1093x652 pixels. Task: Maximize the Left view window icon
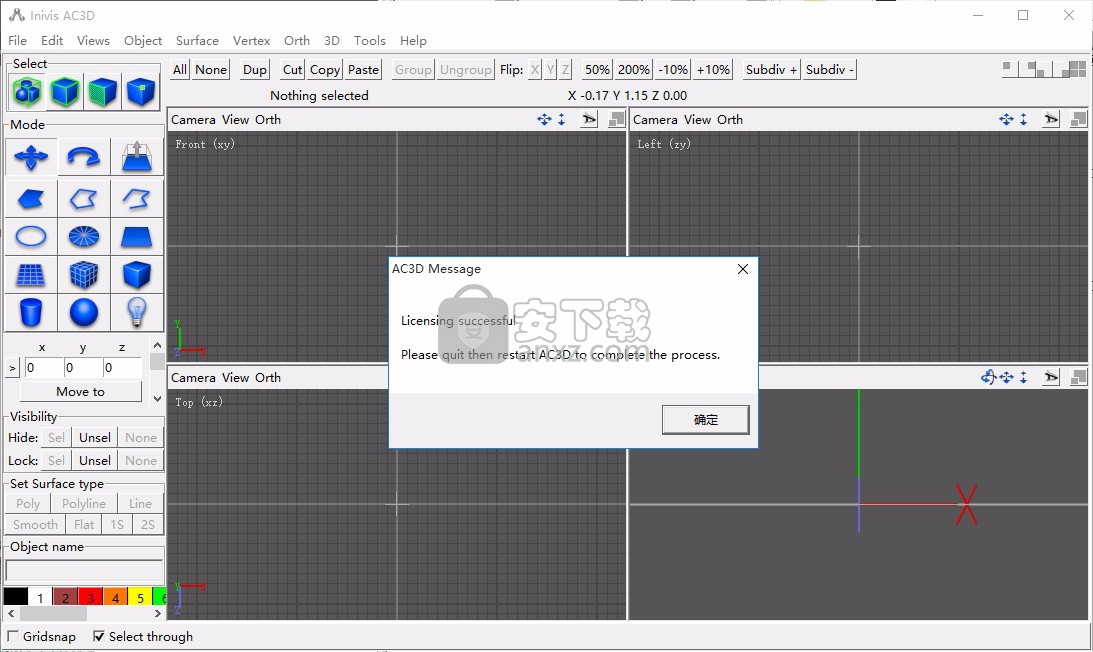click(1078, 119)
